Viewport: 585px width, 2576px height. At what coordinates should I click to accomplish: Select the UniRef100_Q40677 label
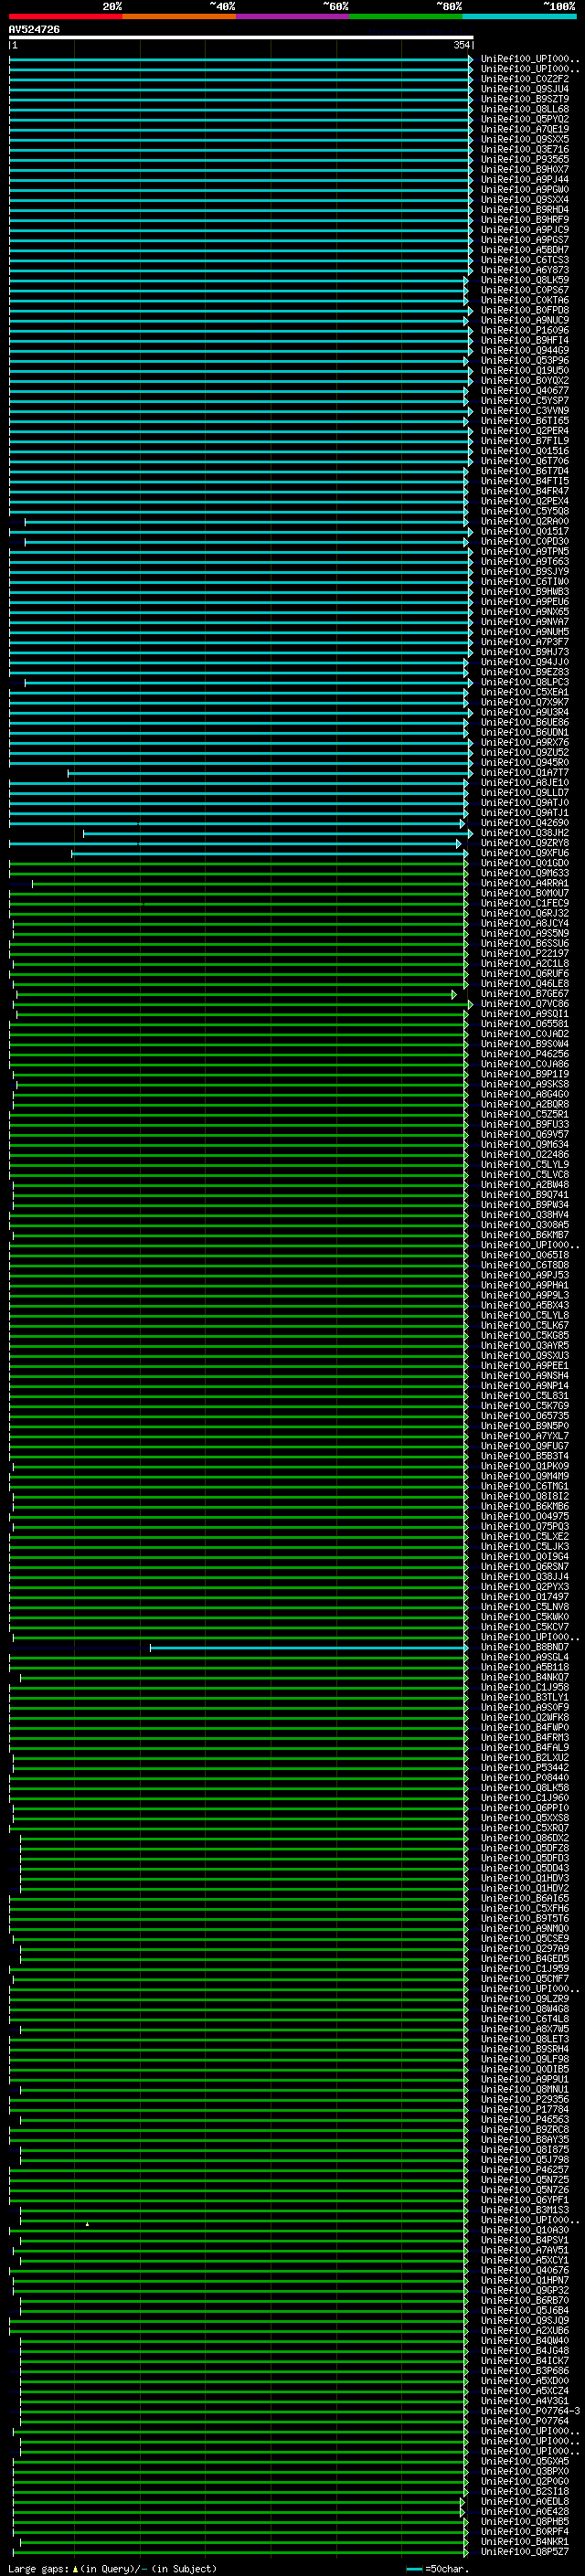[x=524, y=390]
